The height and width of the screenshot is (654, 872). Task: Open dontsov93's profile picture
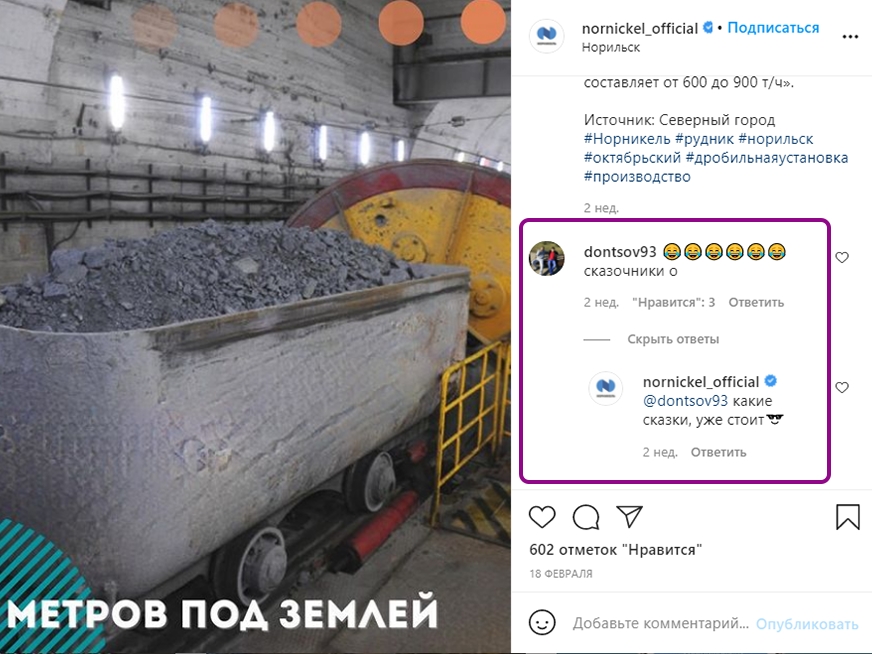(x=547, y=258)
